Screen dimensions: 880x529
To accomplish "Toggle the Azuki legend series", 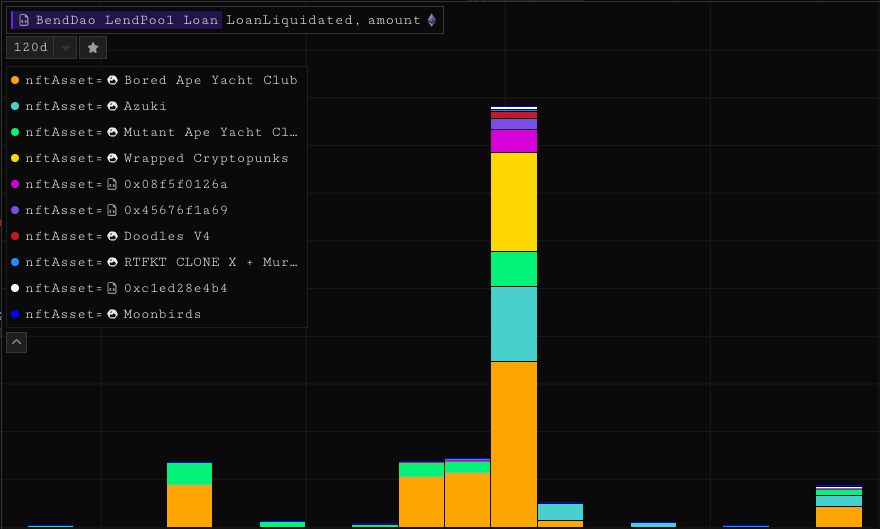I will coord(157,106).
